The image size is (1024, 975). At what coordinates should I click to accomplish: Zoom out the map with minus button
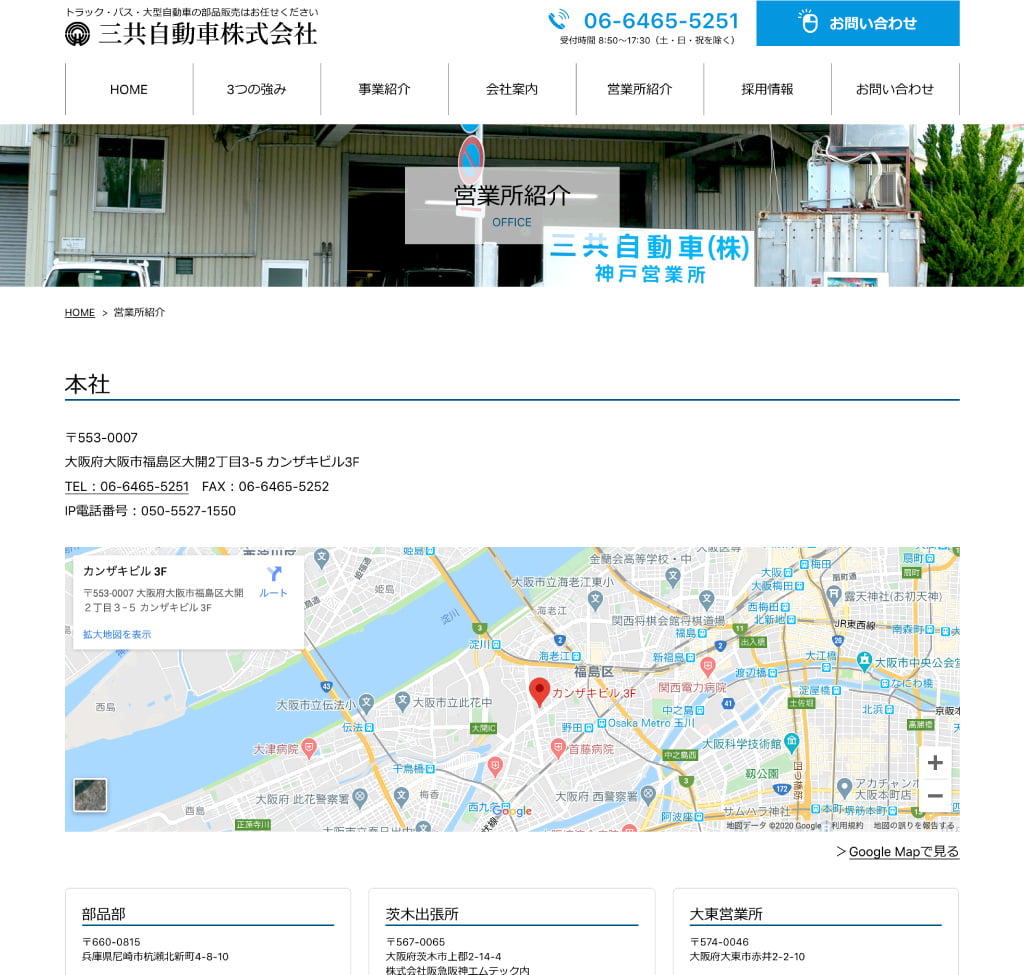point(935,796)
